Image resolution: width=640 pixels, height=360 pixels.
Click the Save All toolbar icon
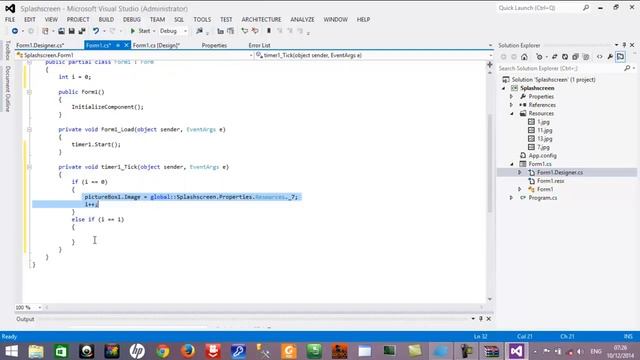tap(82, 31)
